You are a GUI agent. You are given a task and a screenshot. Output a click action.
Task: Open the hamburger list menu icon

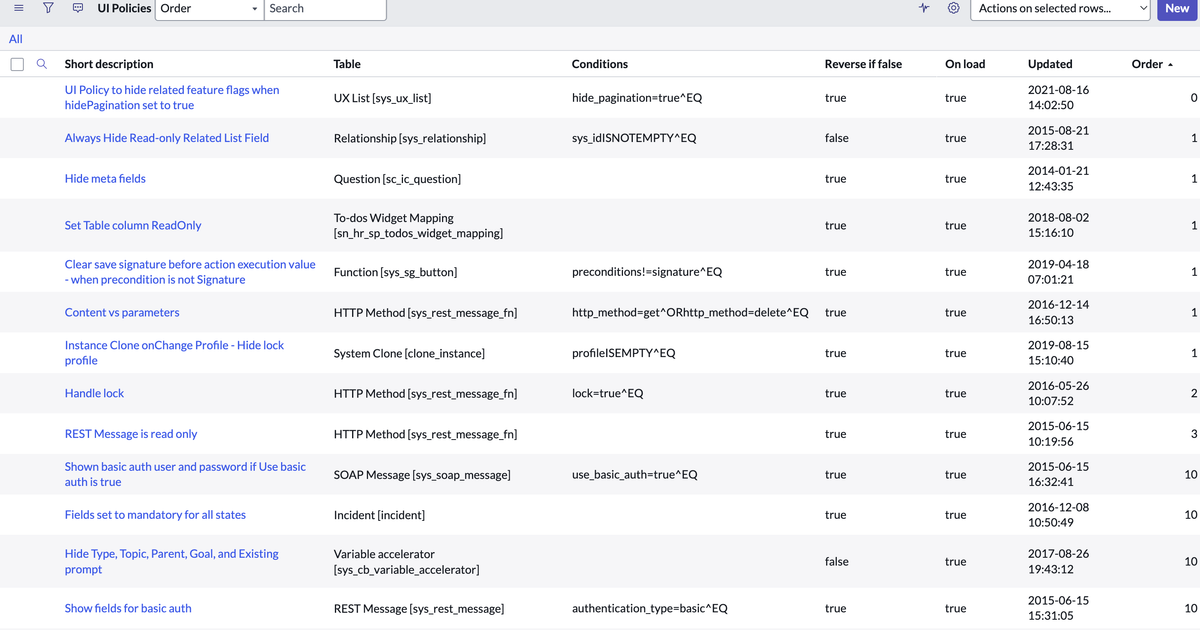pos(18,8)
